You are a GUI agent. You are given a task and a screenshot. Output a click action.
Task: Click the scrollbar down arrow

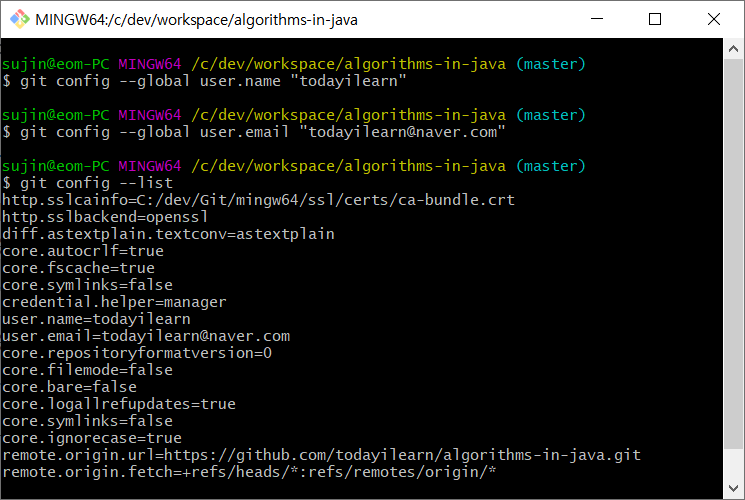pyautogui.click(x=733, y=489)
